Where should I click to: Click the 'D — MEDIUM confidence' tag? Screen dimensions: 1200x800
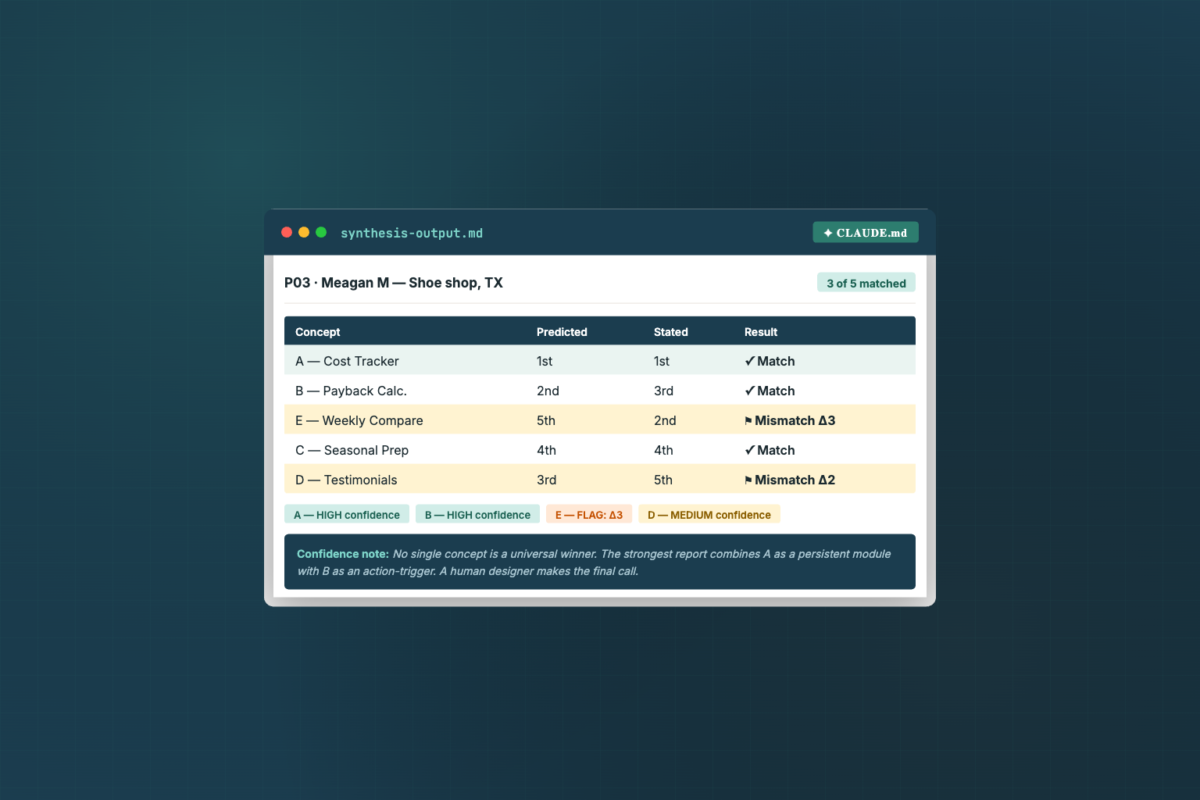(x=709, y=515)
